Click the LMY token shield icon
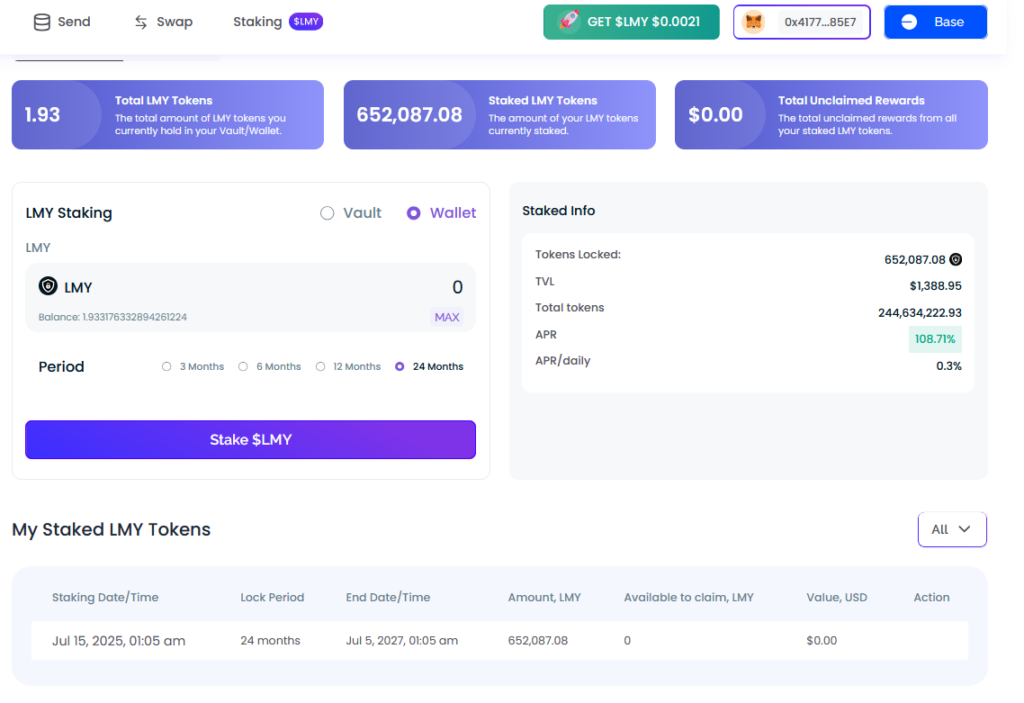The height and width of the screenshot is (703, 1024). pyautogui.click(x=48, y=287)
